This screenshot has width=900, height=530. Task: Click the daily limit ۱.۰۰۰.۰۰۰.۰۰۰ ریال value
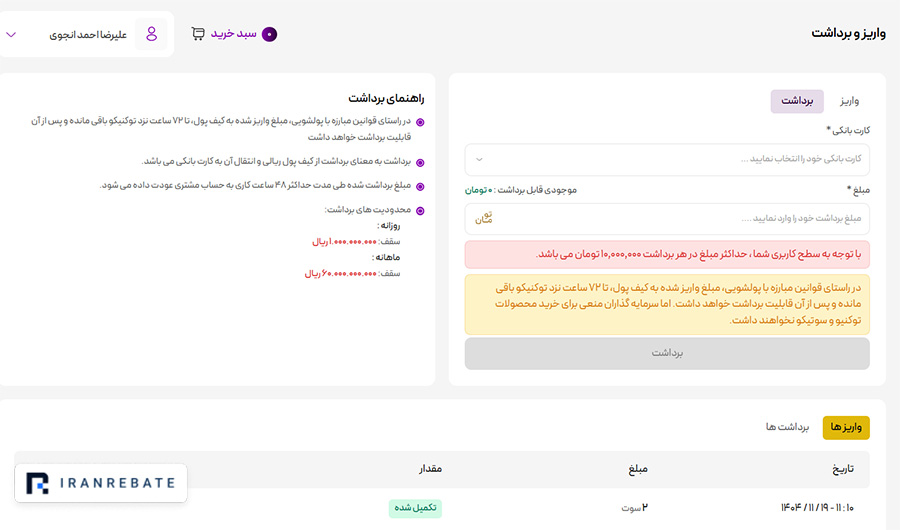pyautogui.click(x=344, y=242)
